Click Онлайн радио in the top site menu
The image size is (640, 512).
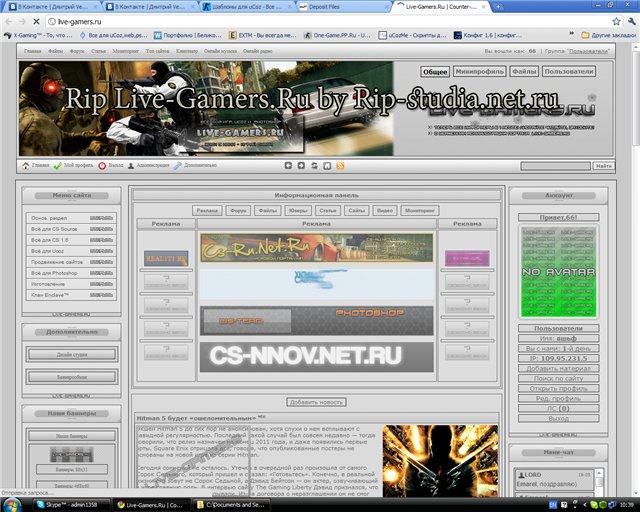[258, 51]
